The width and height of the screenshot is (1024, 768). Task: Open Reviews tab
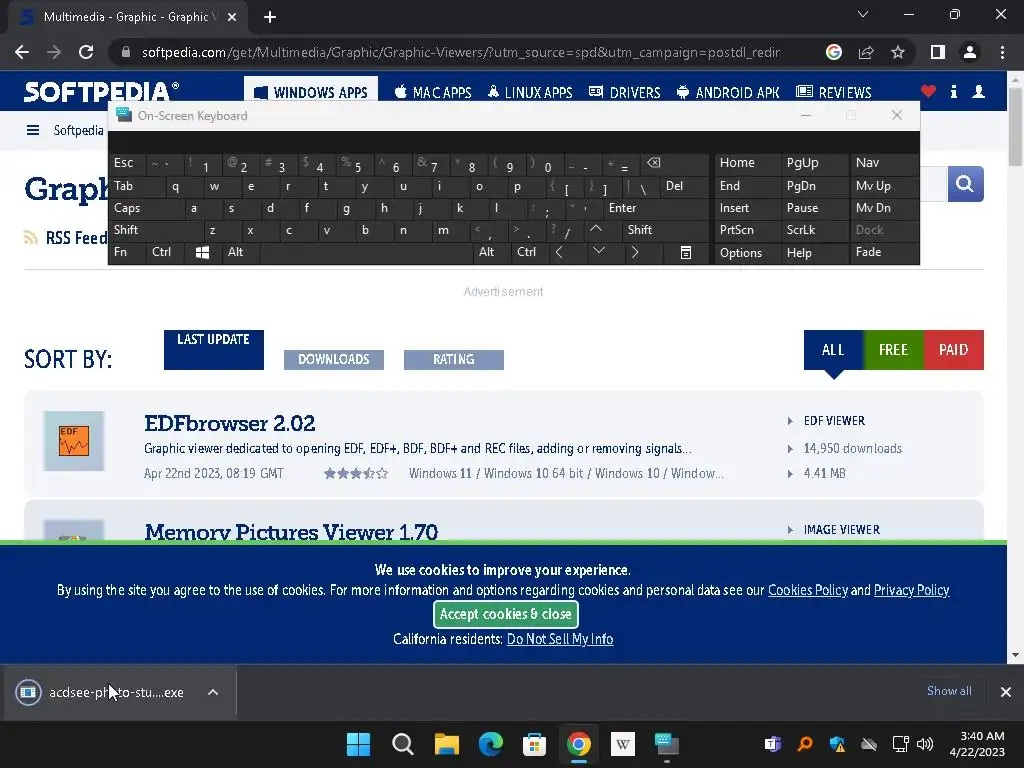pyautogui.click(x=834, y=92)
